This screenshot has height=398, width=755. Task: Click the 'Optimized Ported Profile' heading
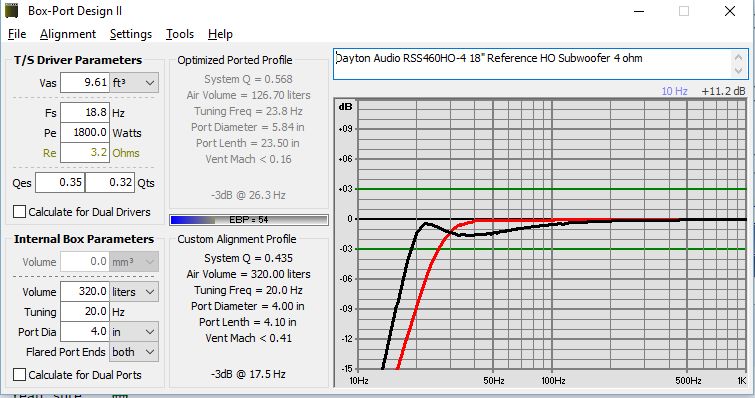234,60
